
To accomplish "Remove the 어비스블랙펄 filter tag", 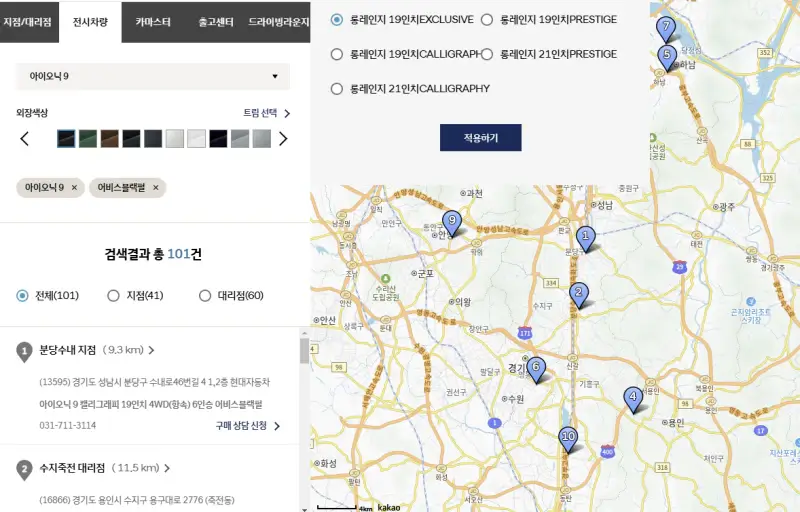I will coord(156,188).
